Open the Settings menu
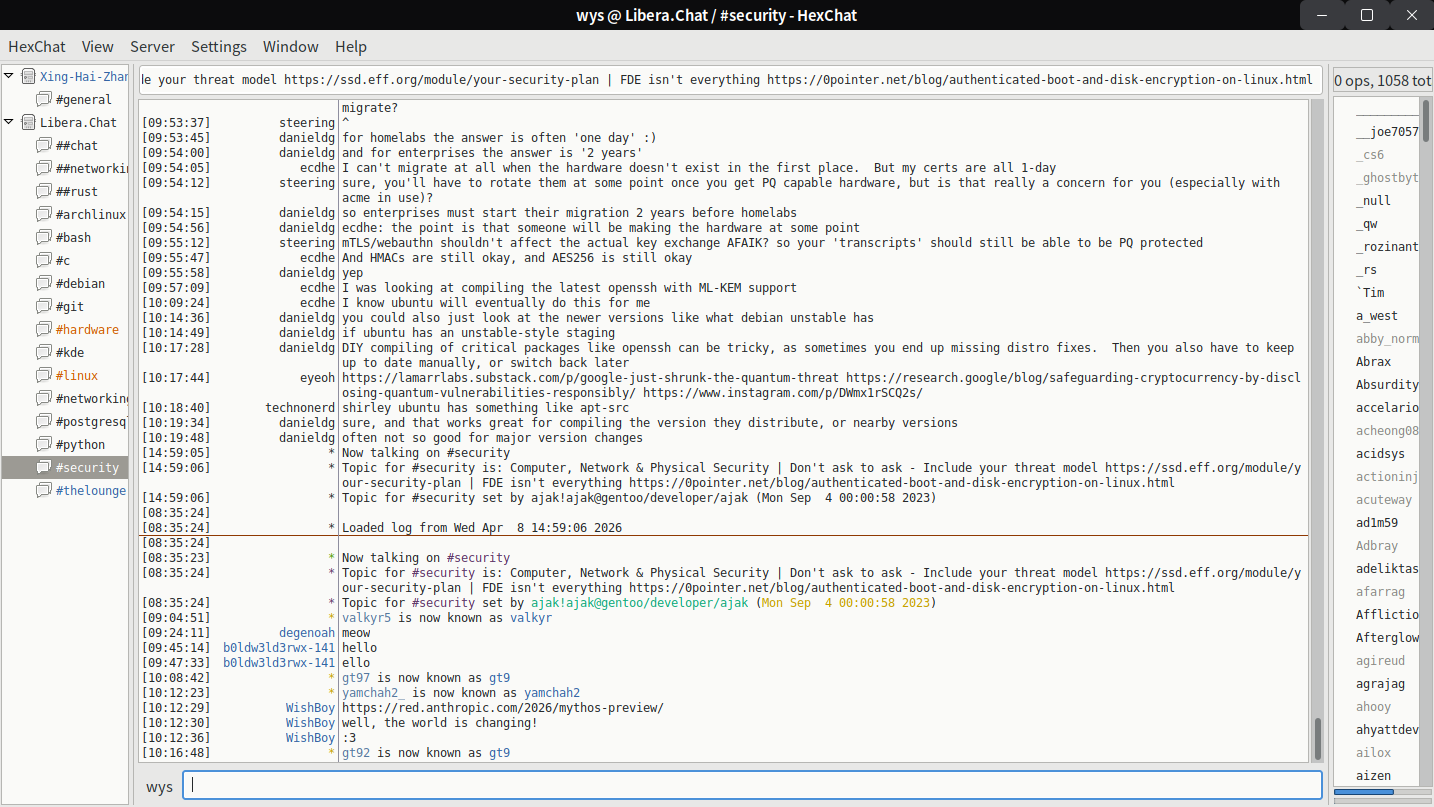Screen dimensions: 1434x807 pos(218,46)
